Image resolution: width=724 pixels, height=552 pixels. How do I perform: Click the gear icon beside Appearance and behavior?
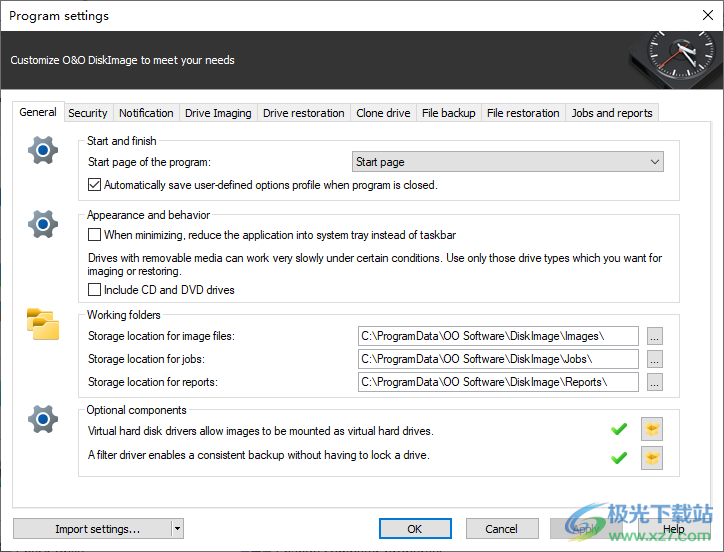(43, 224)
